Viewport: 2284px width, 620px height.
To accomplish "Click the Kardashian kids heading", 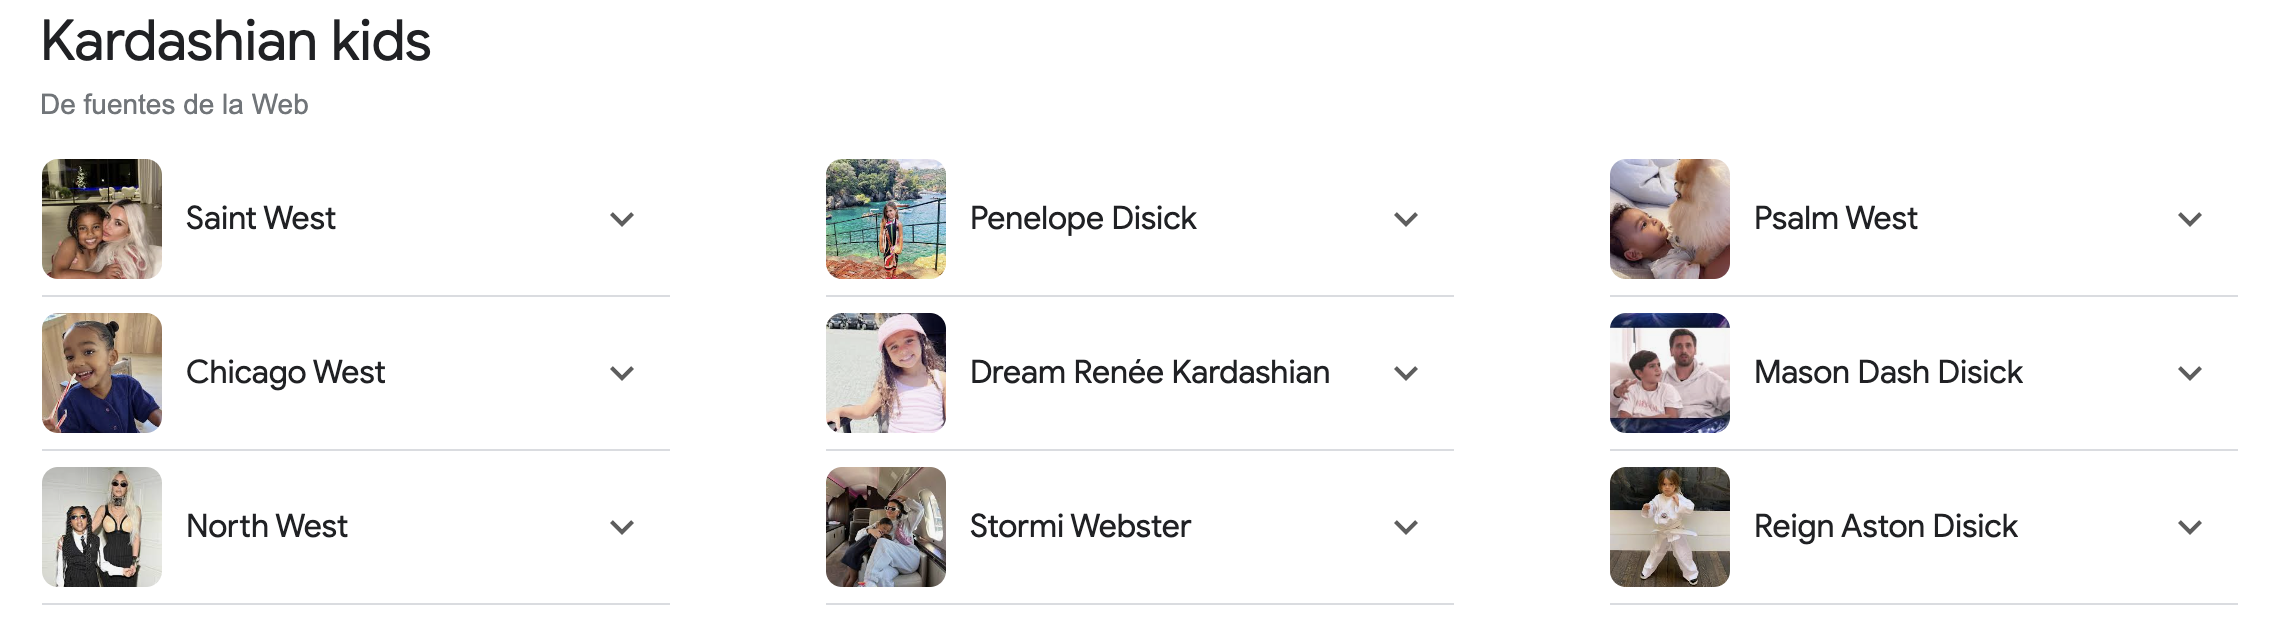I will (x=236, y=42).
